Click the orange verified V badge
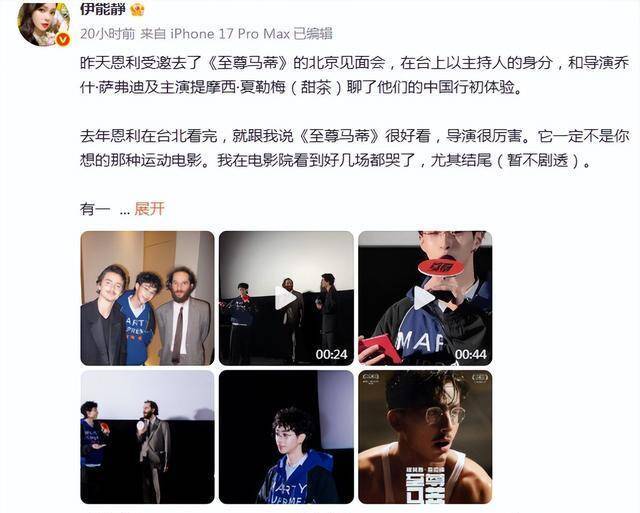The height and width of the screenshot is (513, 640). (x=62, y=40)
